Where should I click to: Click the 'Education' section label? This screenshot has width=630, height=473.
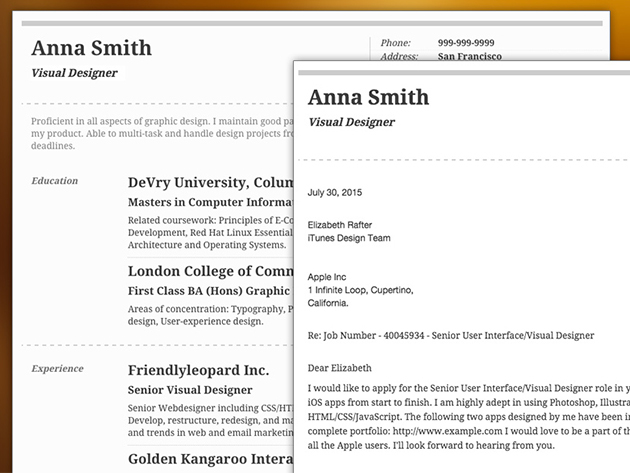[55, 181]
